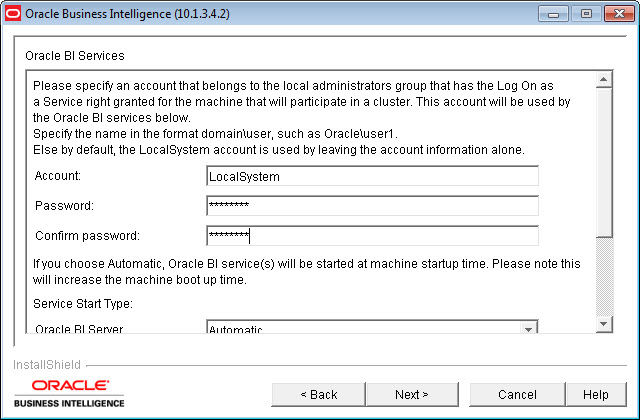Image resolution: width=640 pixels, height=420 pixels.
Task: Click the title bar text 'Oracle Business Intelligence (10.1.3.4.2)'
Action: [127, 14]
